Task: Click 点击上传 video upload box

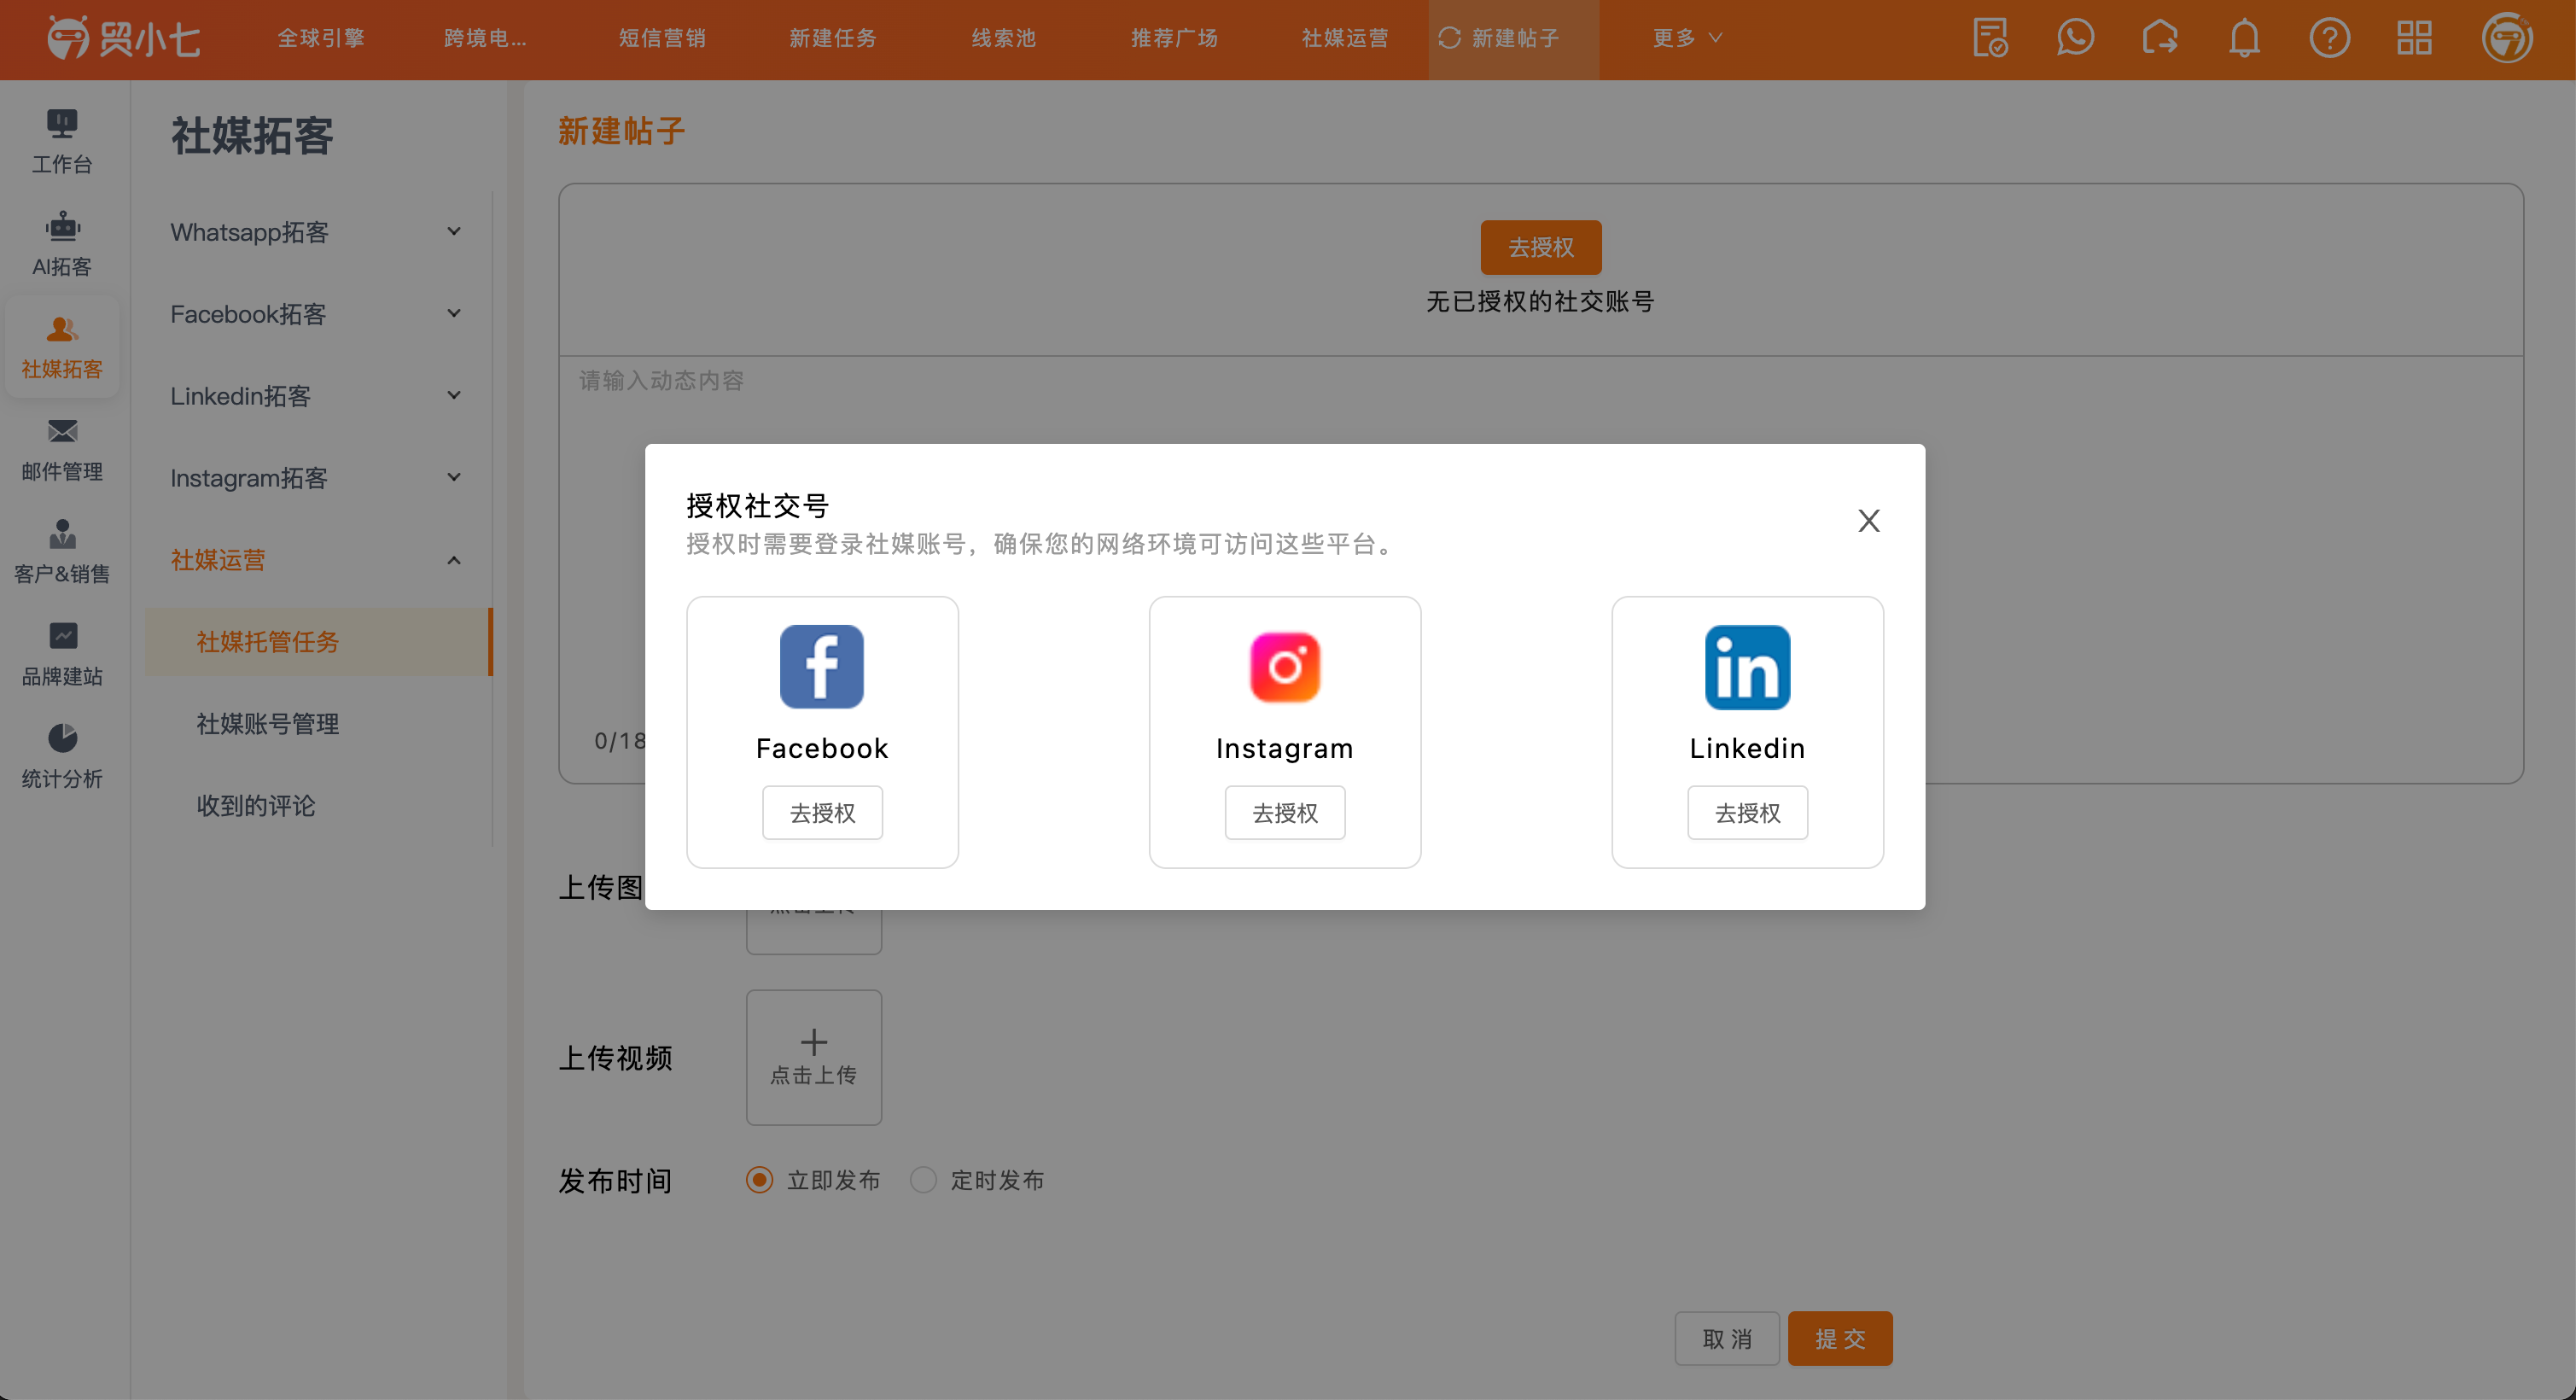Action: (813, 1057)
